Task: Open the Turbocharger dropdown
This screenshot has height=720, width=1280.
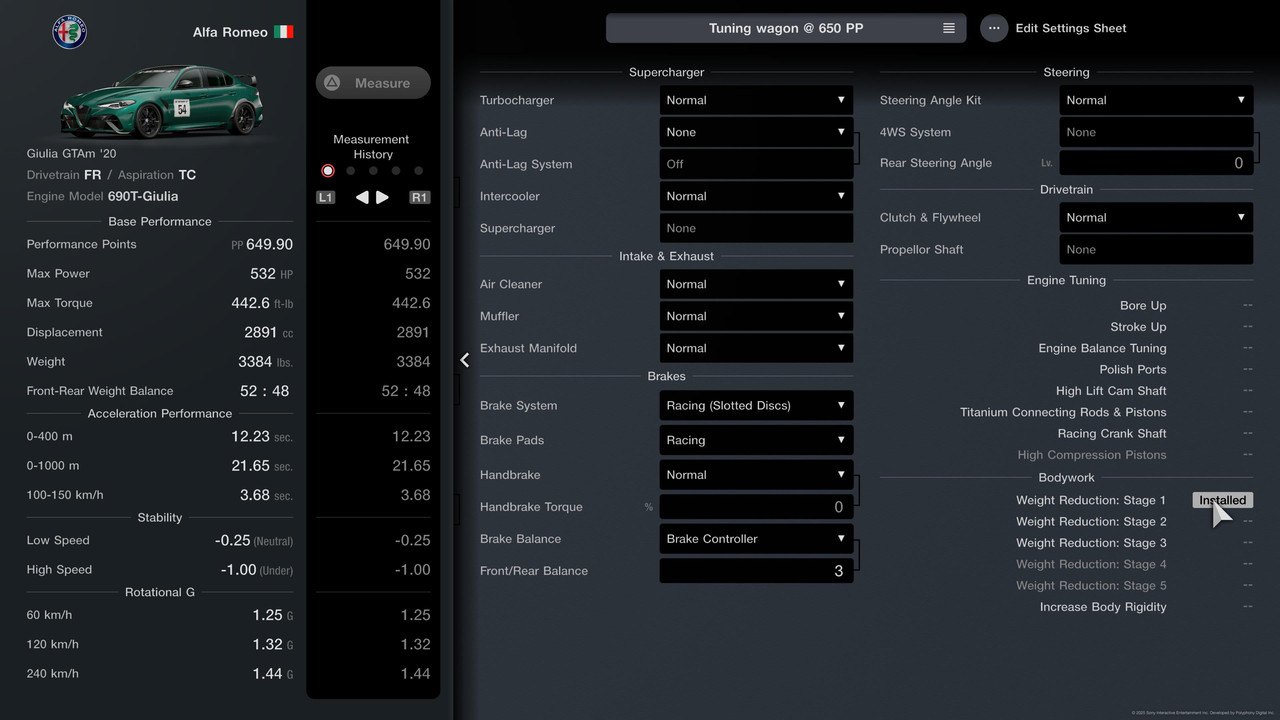Action: [x=756, y=100]
